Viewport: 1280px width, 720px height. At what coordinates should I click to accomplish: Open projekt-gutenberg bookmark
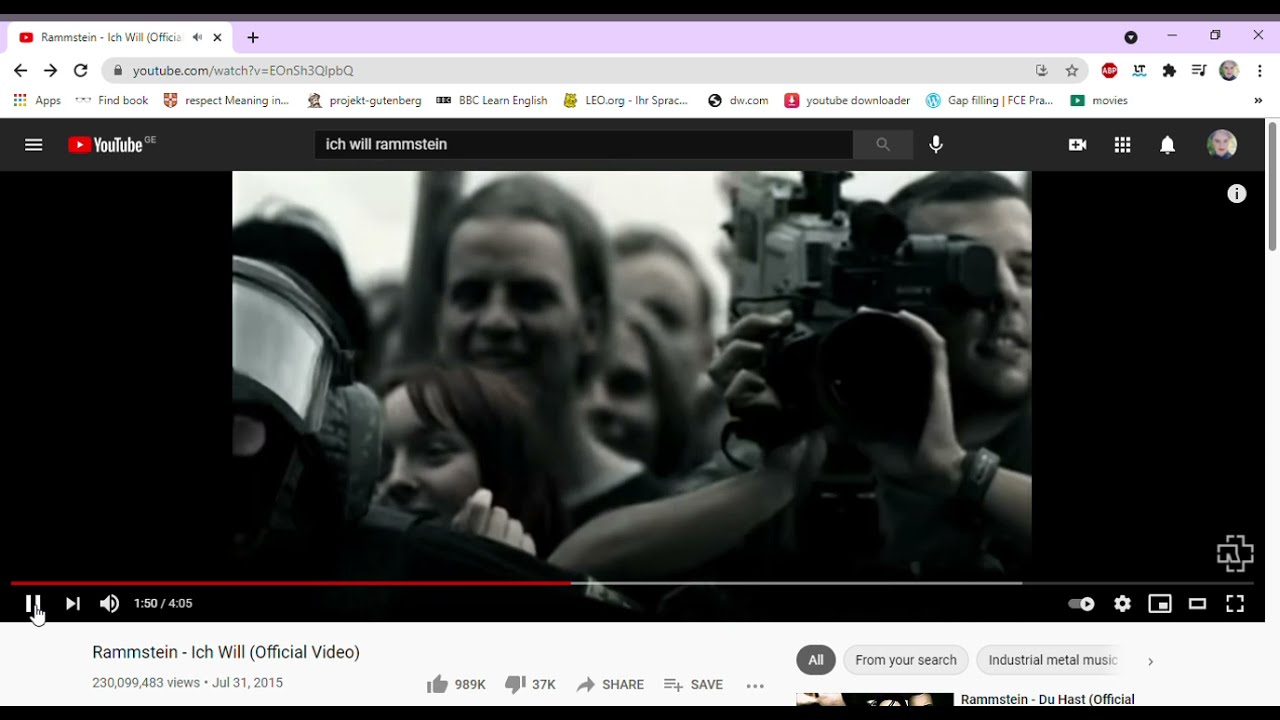365,100
